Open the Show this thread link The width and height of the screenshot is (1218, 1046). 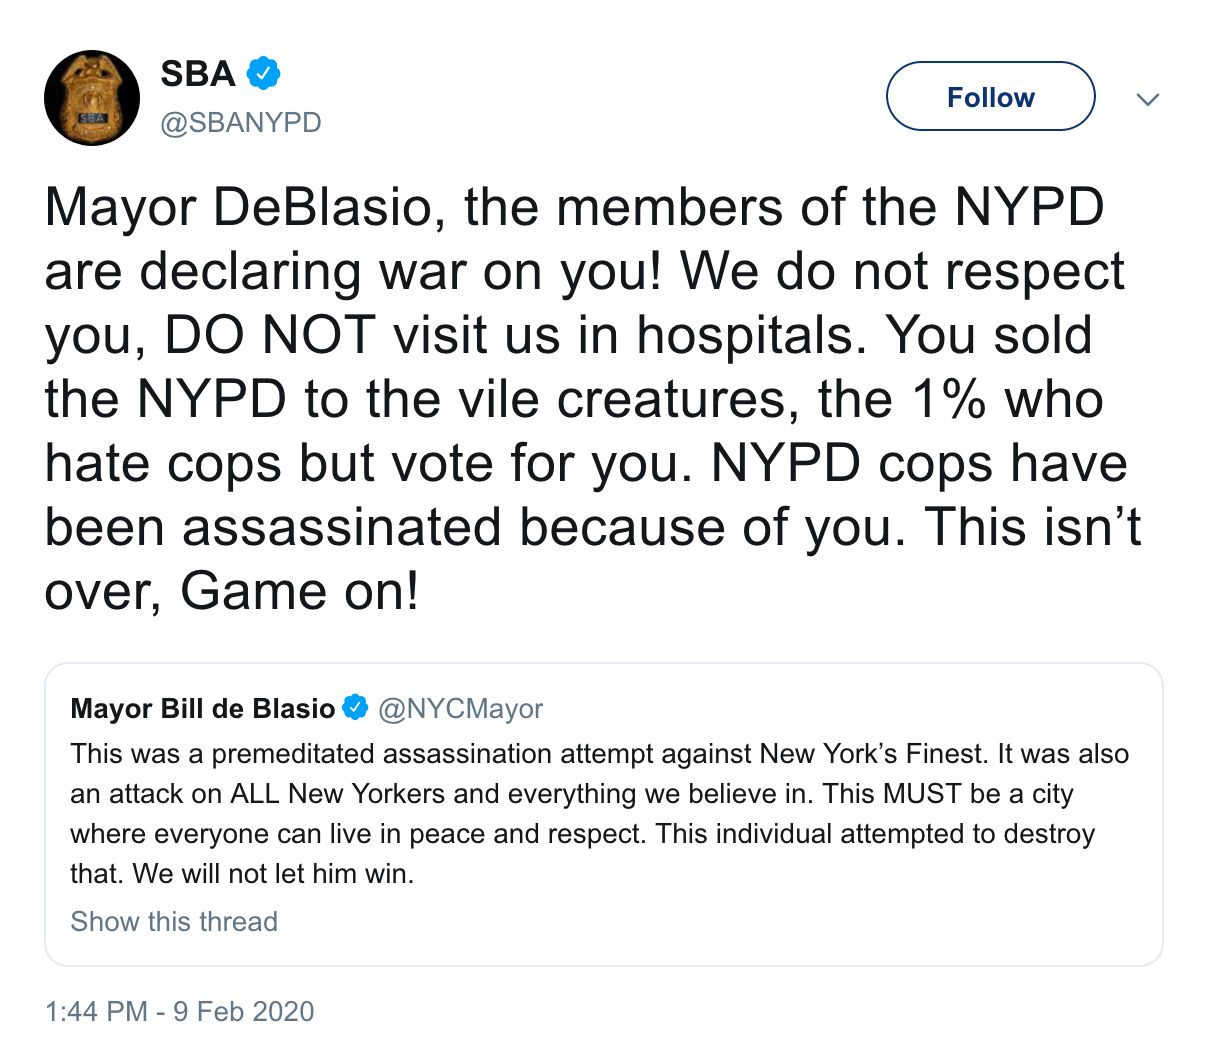174,921
